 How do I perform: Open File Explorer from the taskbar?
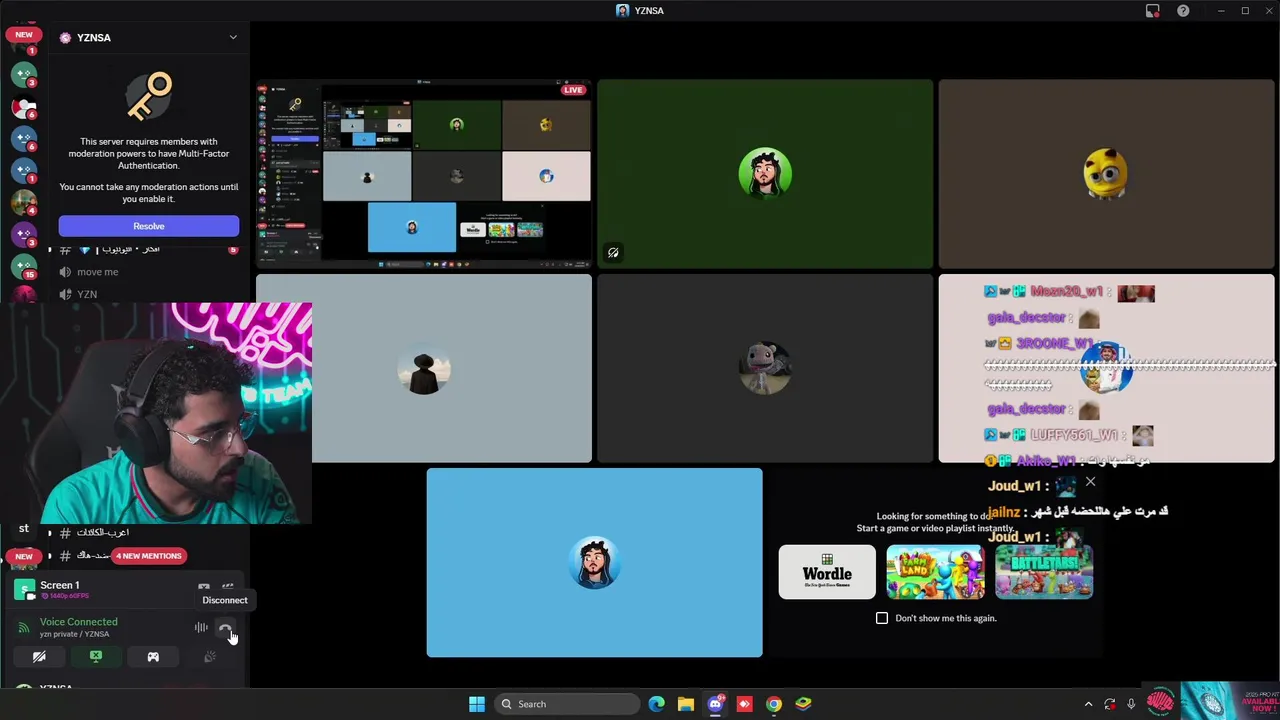(686, 704)
